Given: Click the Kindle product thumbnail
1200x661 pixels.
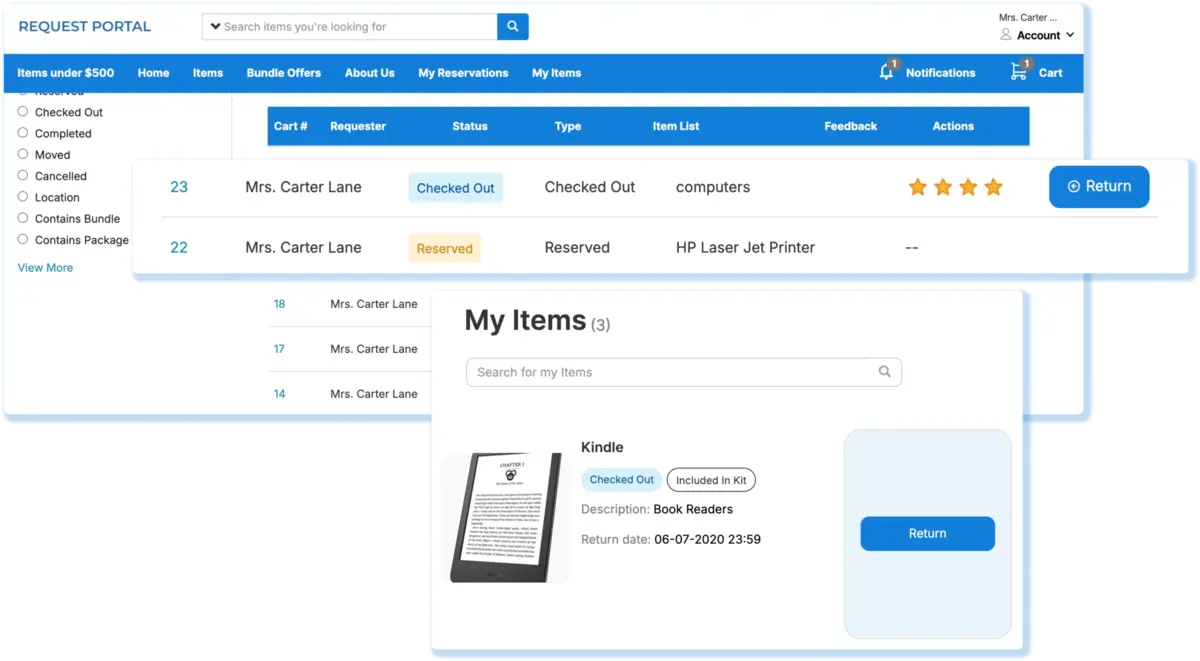Looking at the screenshot, I should pos(506,517).
